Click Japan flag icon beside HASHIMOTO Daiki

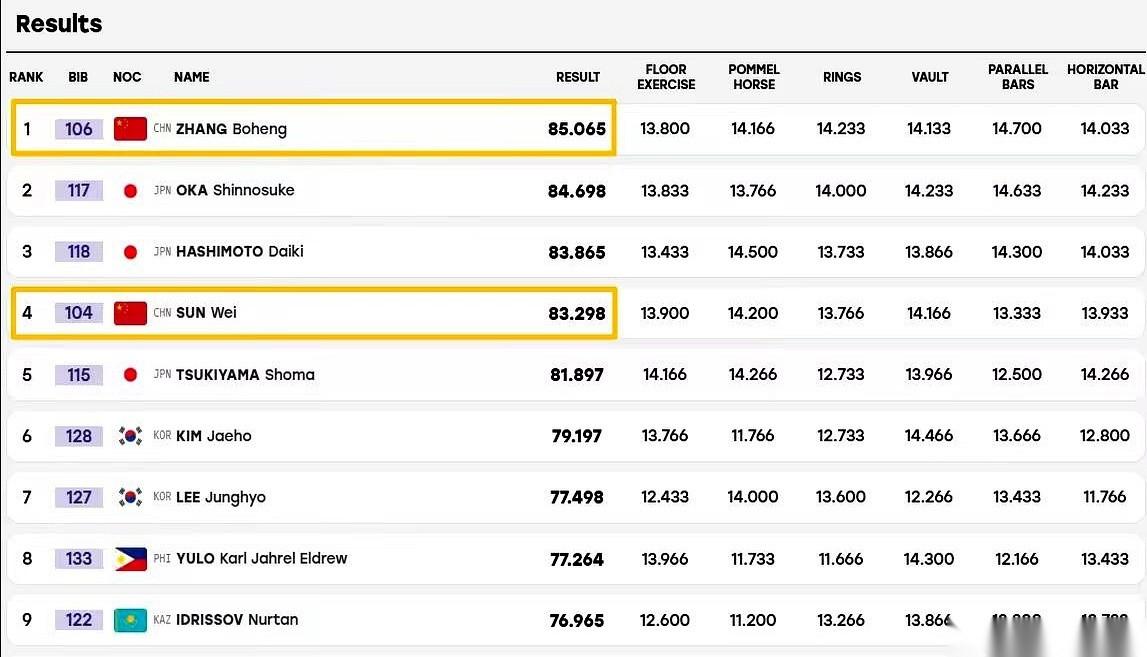130,252
